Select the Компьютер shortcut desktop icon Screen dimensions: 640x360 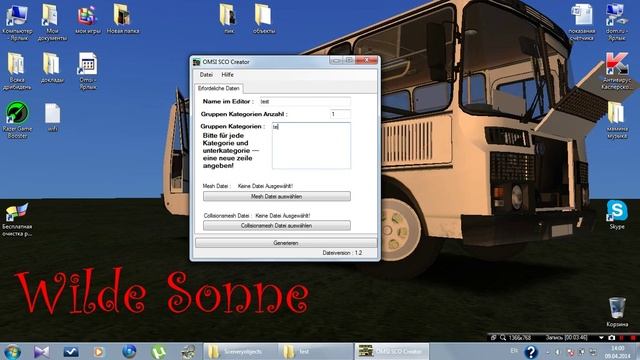coord(17,22)
